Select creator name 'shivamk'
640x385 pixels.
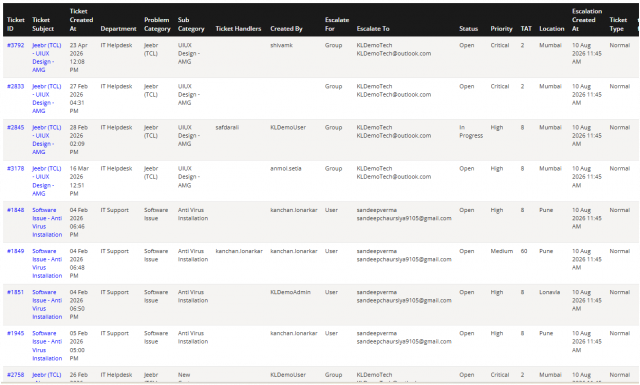[281, 45]
